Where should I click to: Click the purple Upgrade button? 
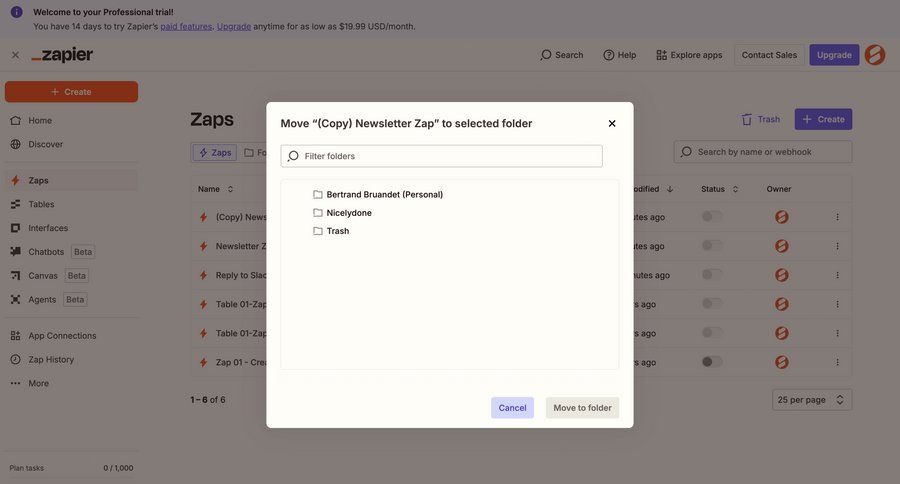coord(834,55)
